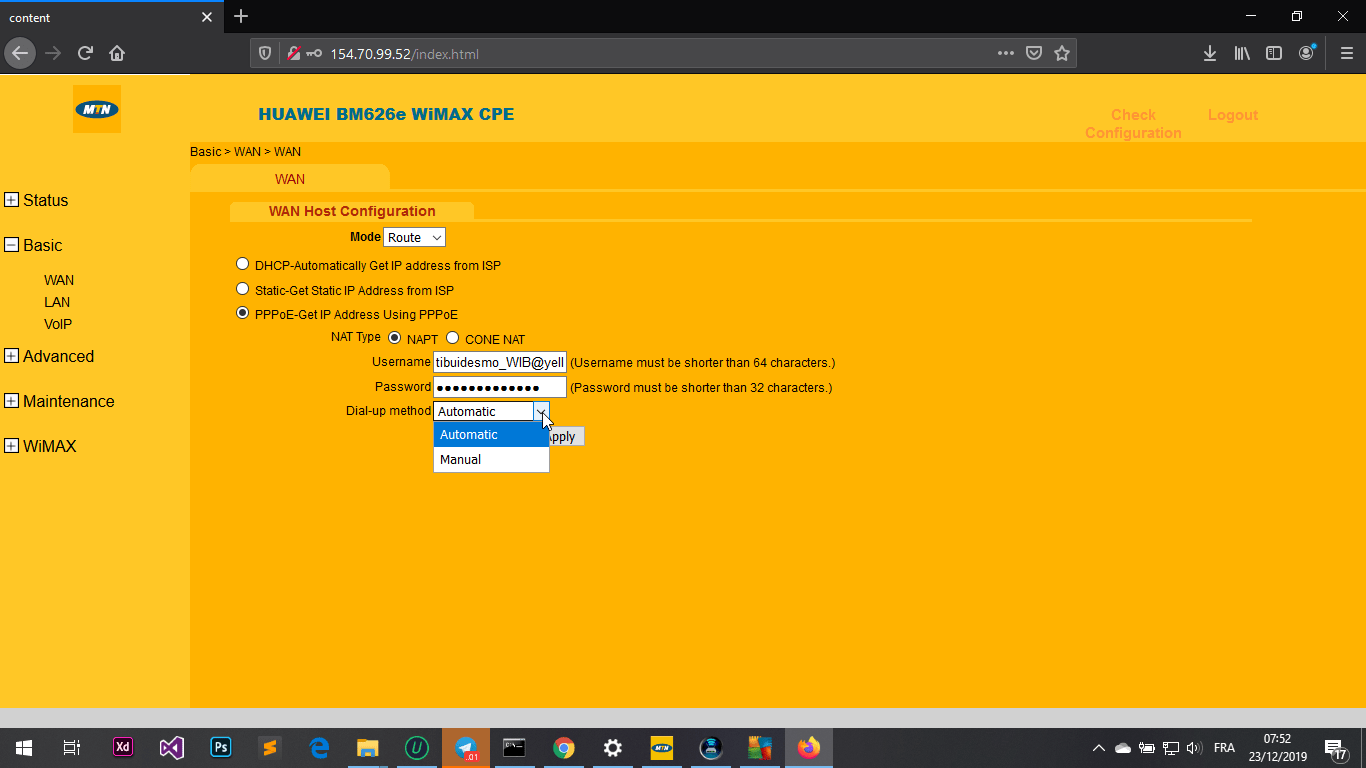The image size is (1366, 768).
Task: Show hidden system tray icons chevron
Action: click(x=1098, y=747)
